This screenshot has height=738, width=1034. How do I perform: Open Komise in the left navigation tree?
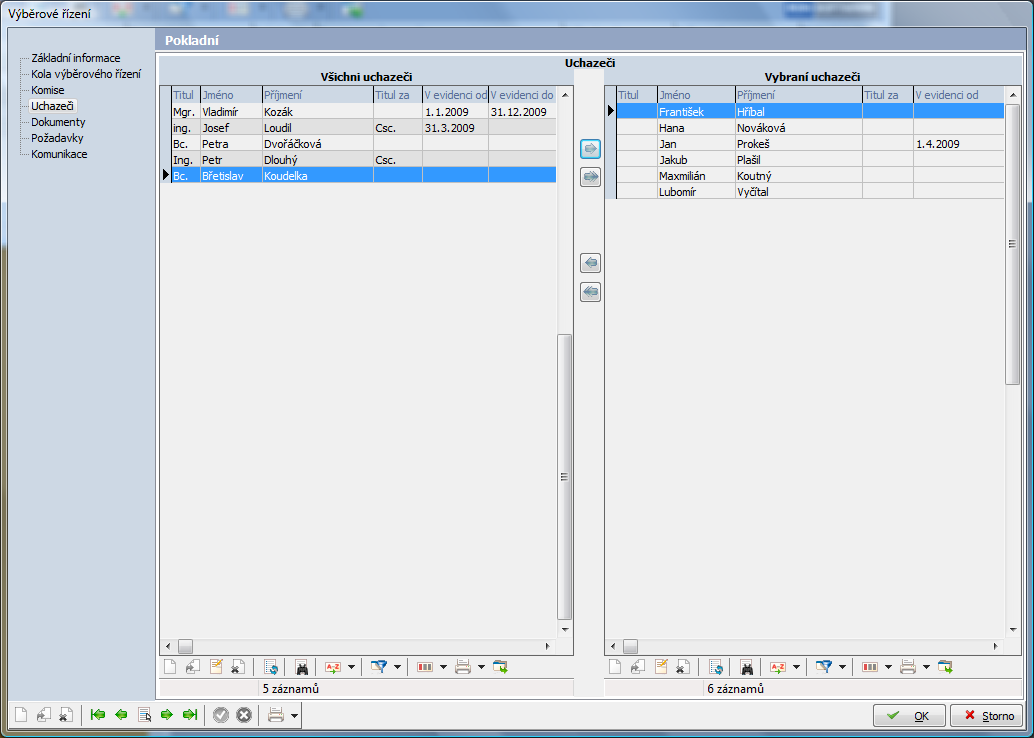(47, 90)
